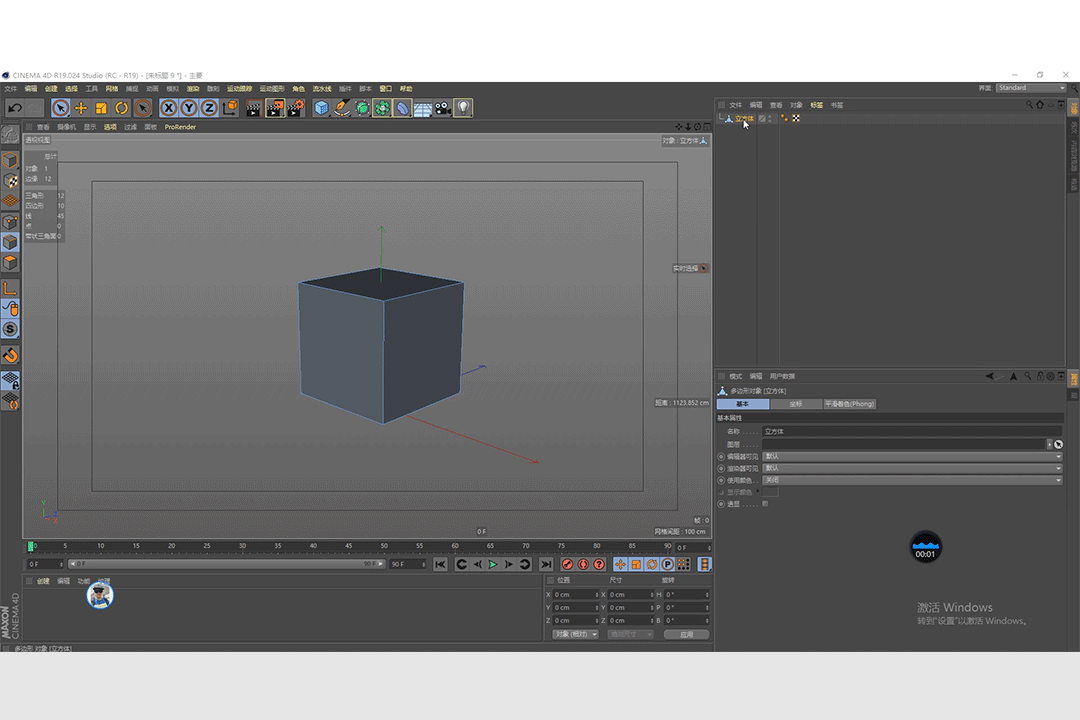
Task: Click the search icon in Object Manager
Action: [1029, 105]
